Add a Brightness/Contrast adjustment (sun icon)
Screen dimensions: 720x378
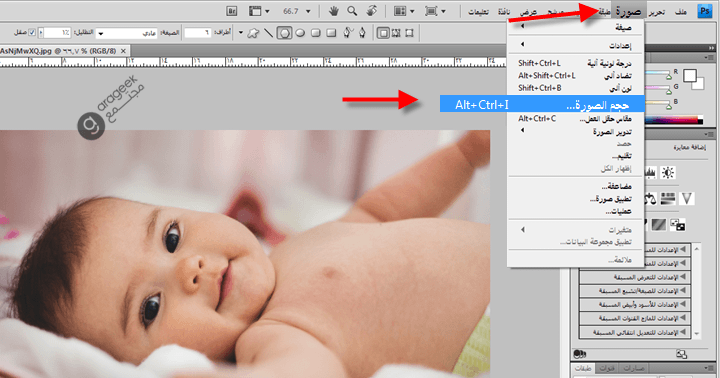point(667,173)
